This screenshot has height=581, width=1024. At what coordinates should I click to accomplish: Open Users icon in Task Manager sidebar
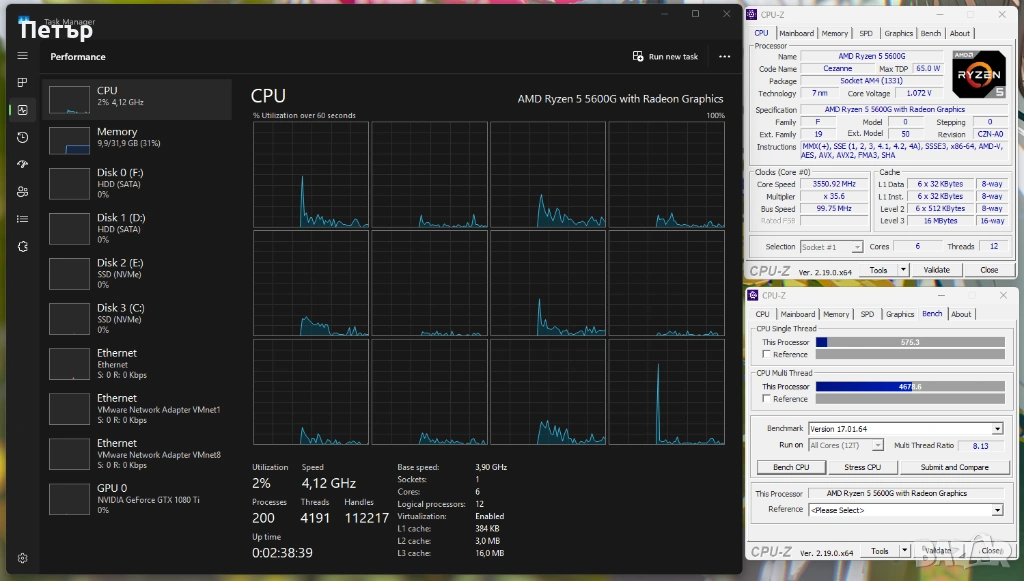click(x=23, y=191)
